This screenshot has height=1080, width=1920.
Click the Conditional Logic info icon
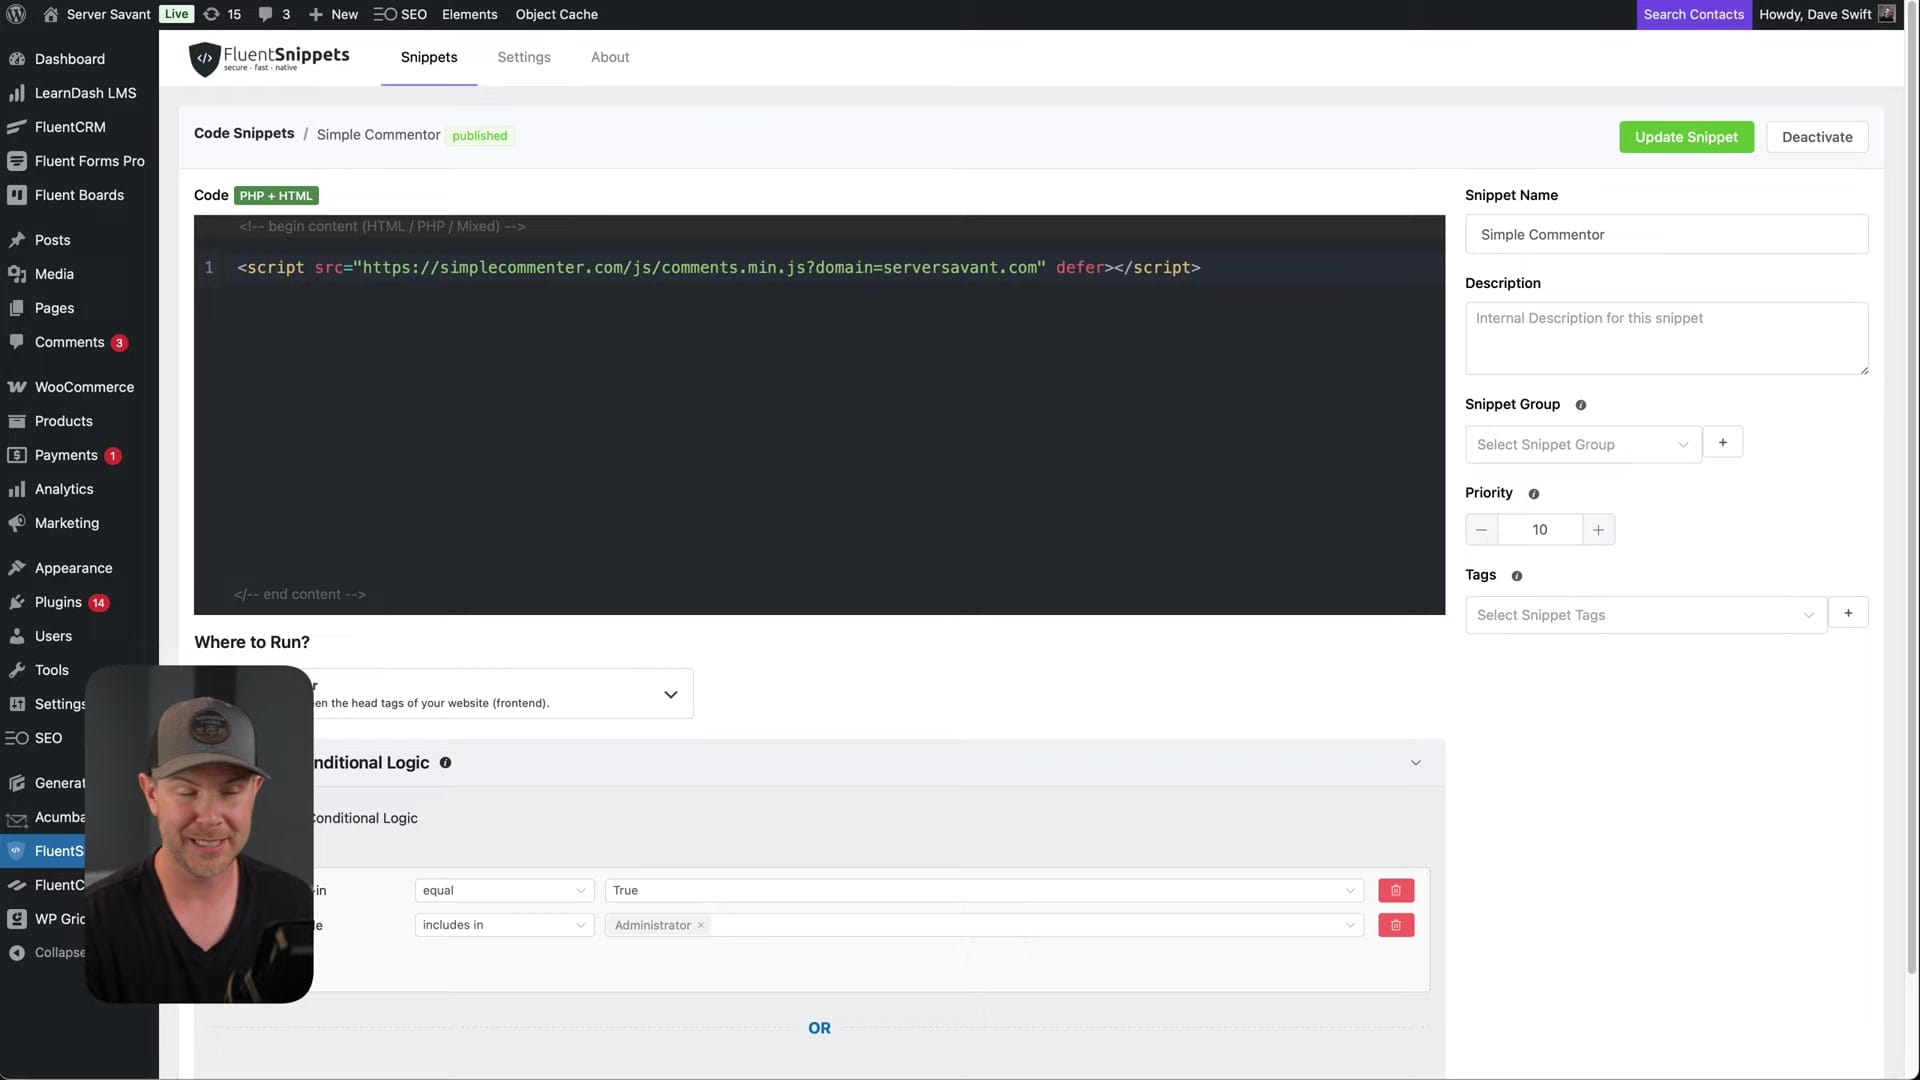(445, 763)
